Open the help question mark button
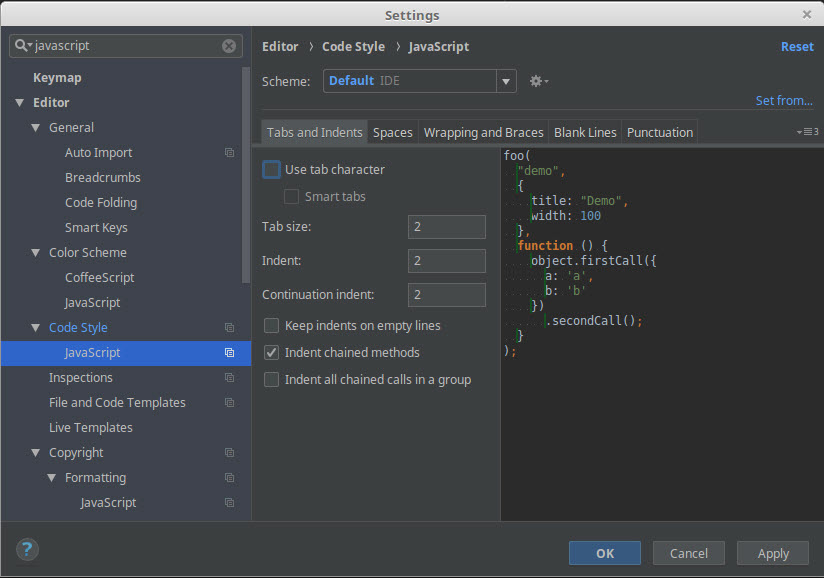 (27, 551)
